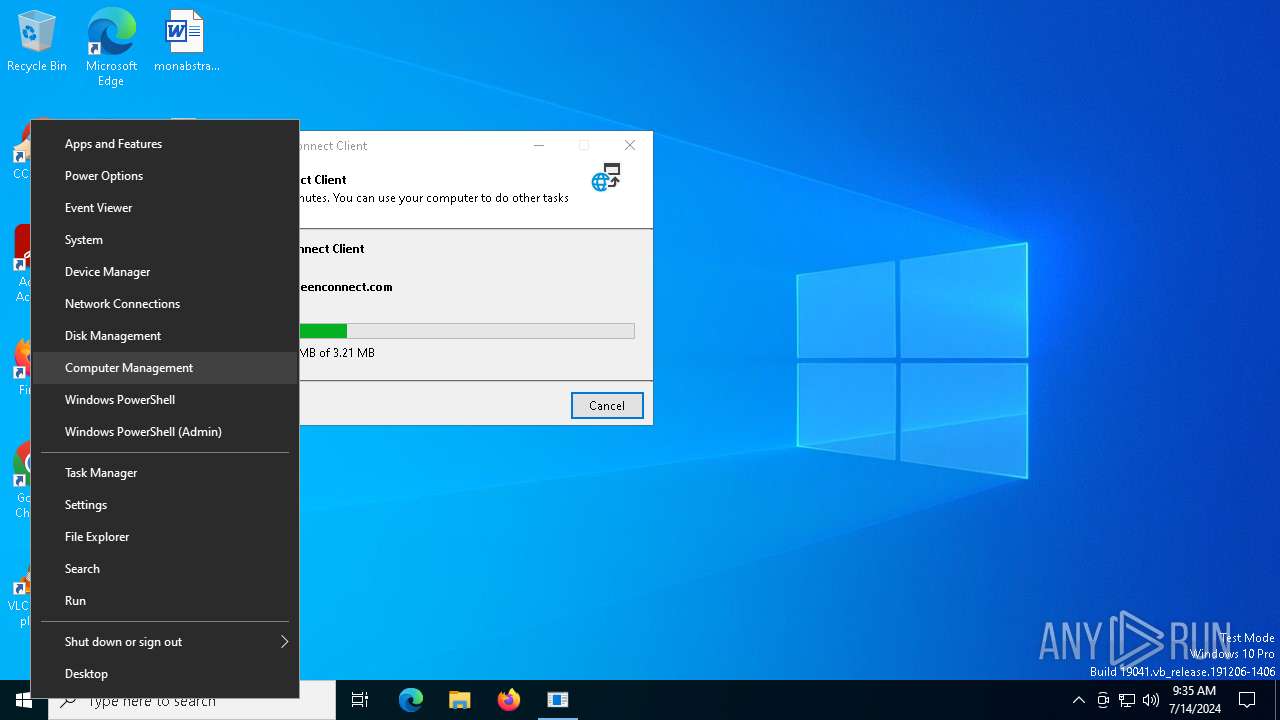This screenshot has height=720, width=1280.
Task: Open the clock and date flyout
Action: pyautogui.click(x=1194, y=700)
